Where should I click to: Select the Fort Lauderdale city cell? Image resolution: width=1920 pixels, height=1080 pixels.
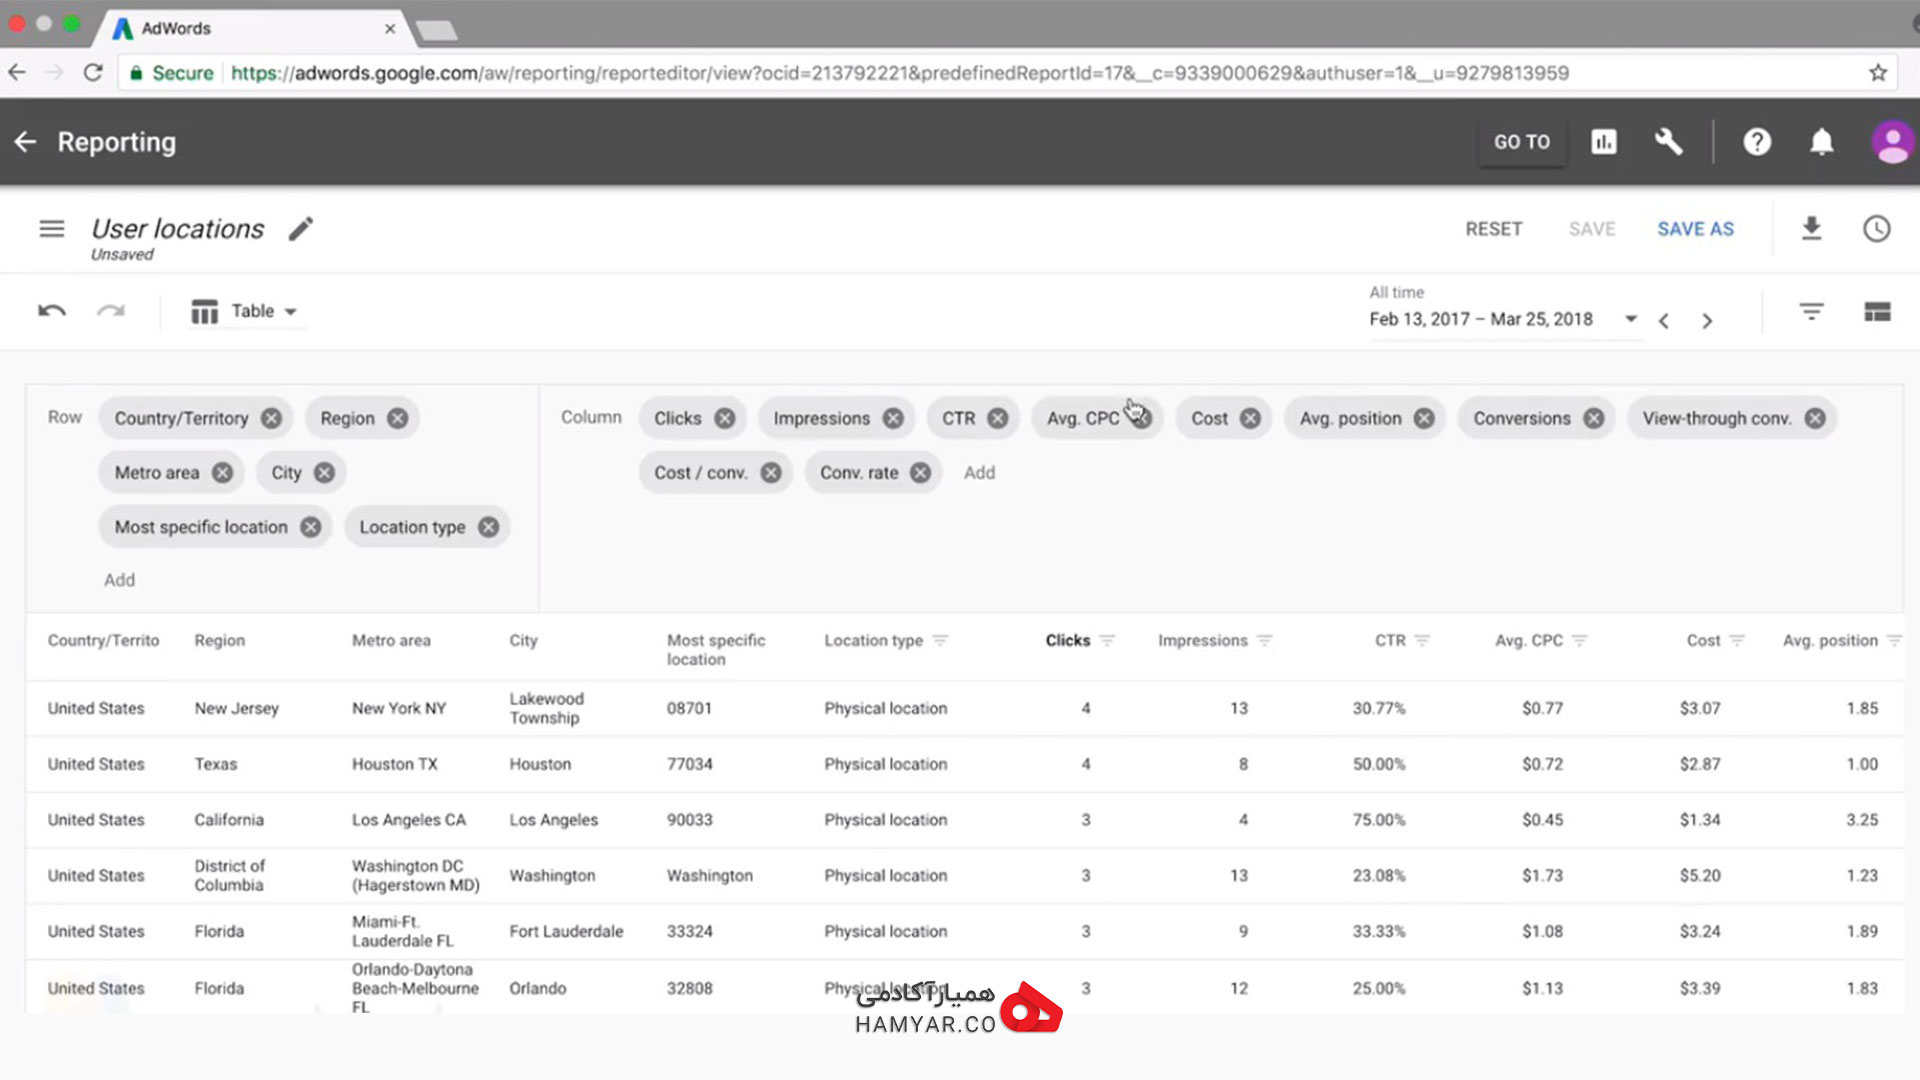point(566,931)
